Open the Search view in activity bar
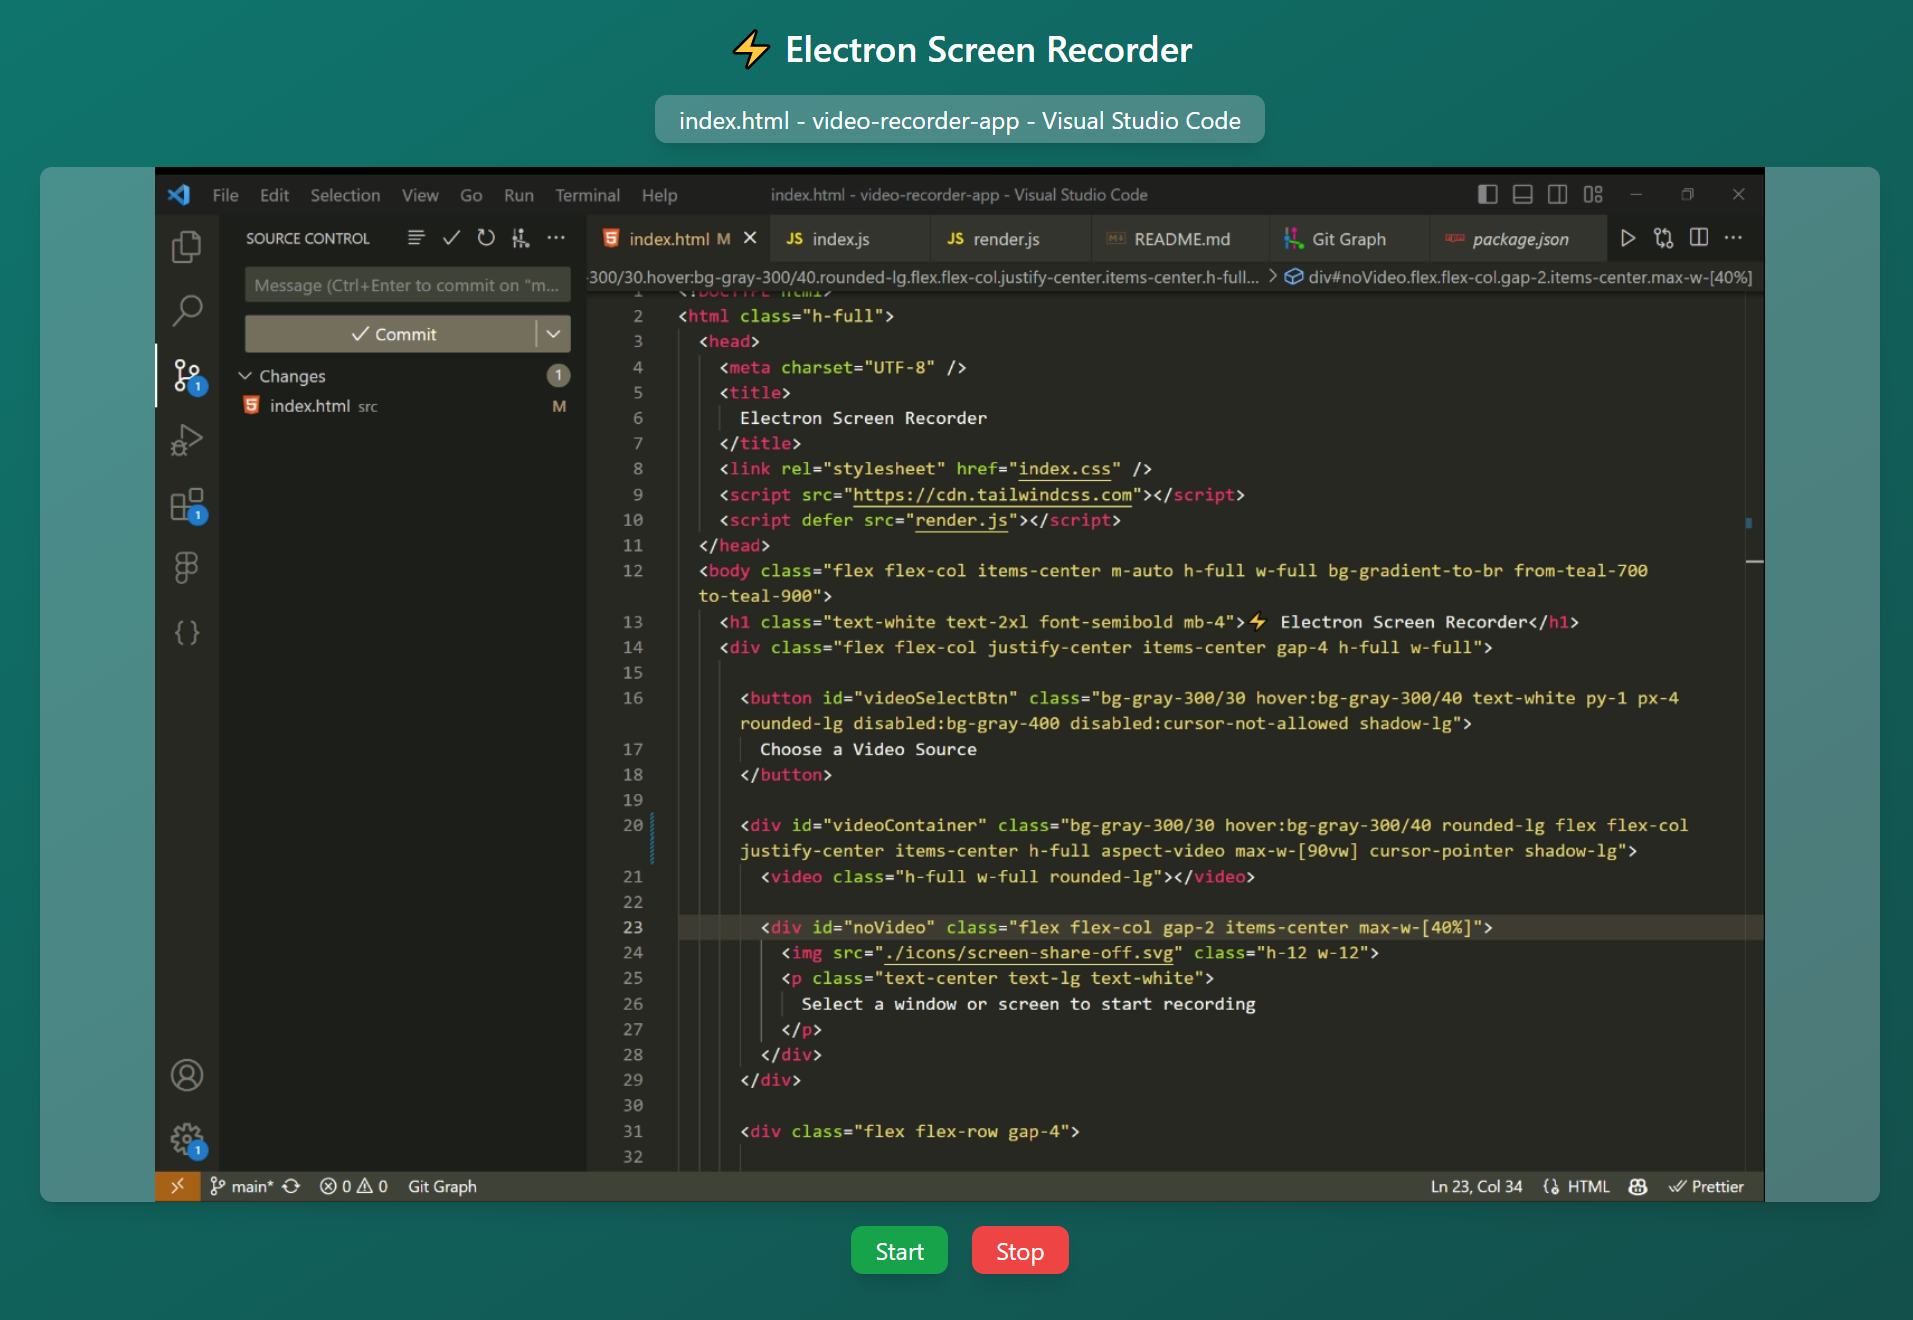 coord(187,311)
